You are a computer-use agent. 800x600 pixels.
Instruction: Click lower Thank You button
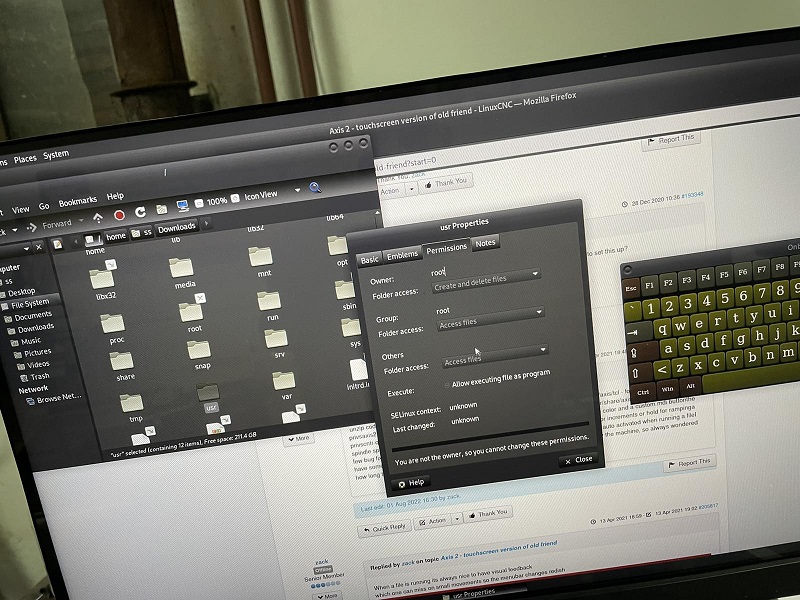[x=488, y=514]
